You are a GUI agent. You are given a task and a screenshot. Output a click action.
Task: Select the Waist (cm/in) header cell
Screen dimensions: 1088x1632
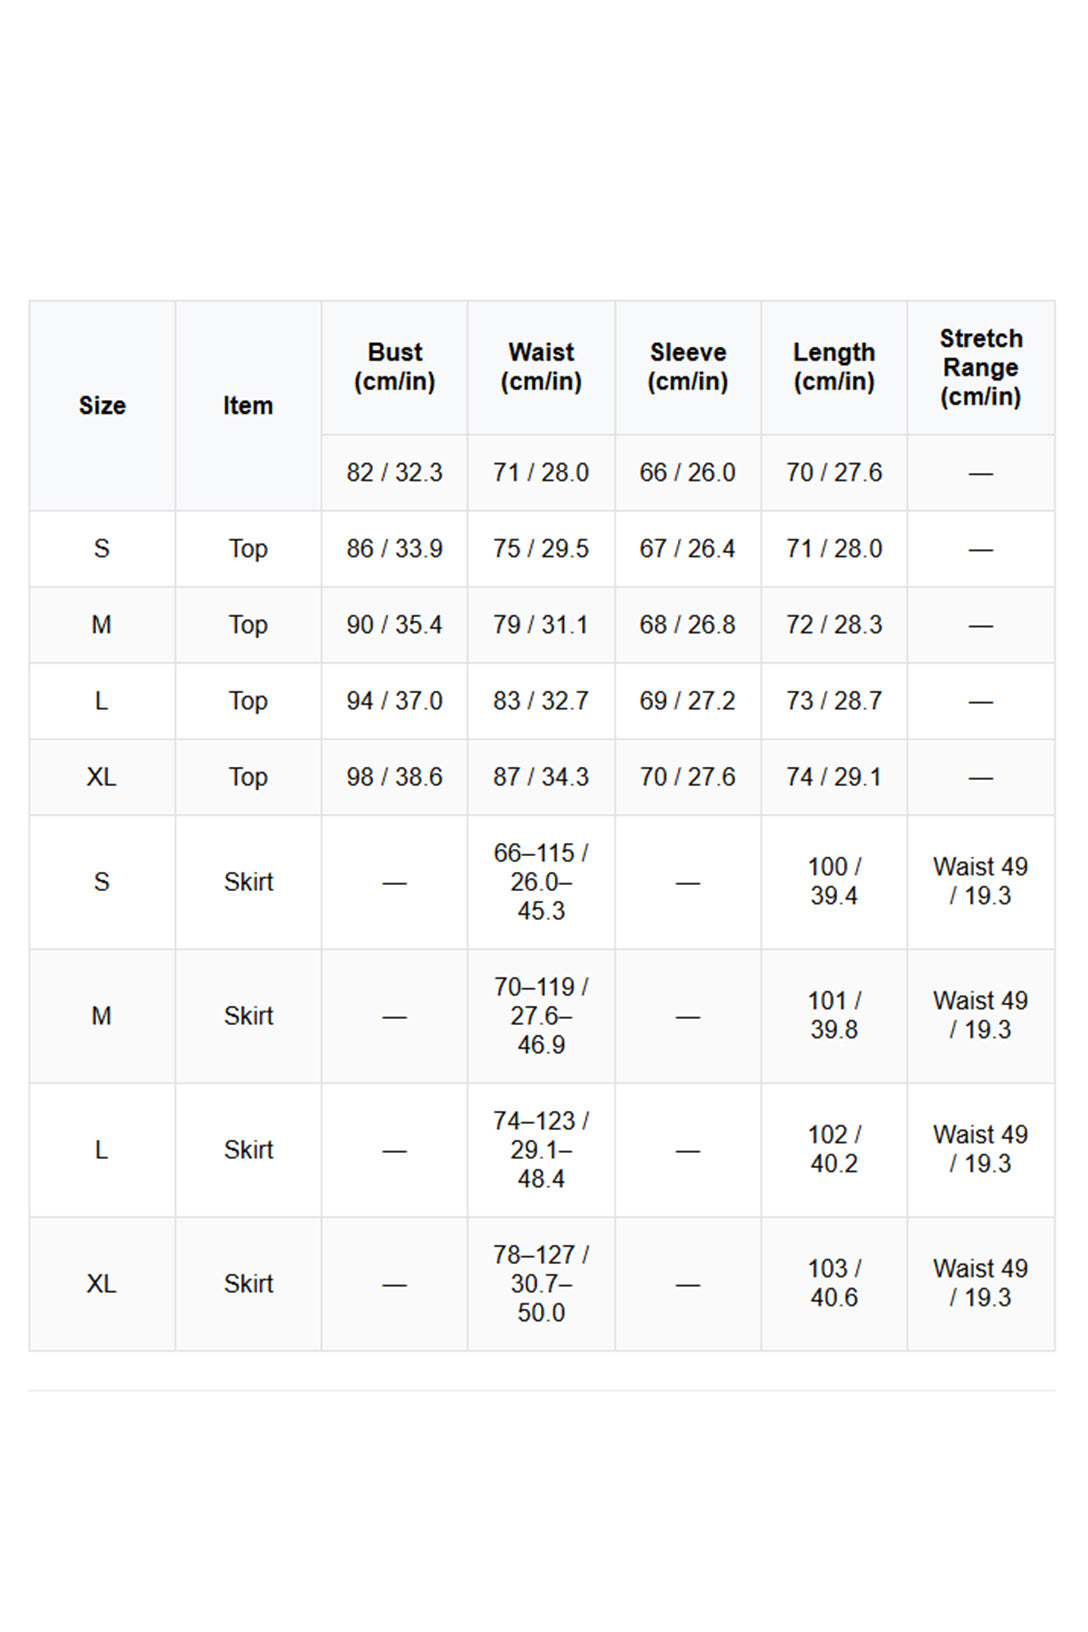pyautogui.click(x=541, y=367)
